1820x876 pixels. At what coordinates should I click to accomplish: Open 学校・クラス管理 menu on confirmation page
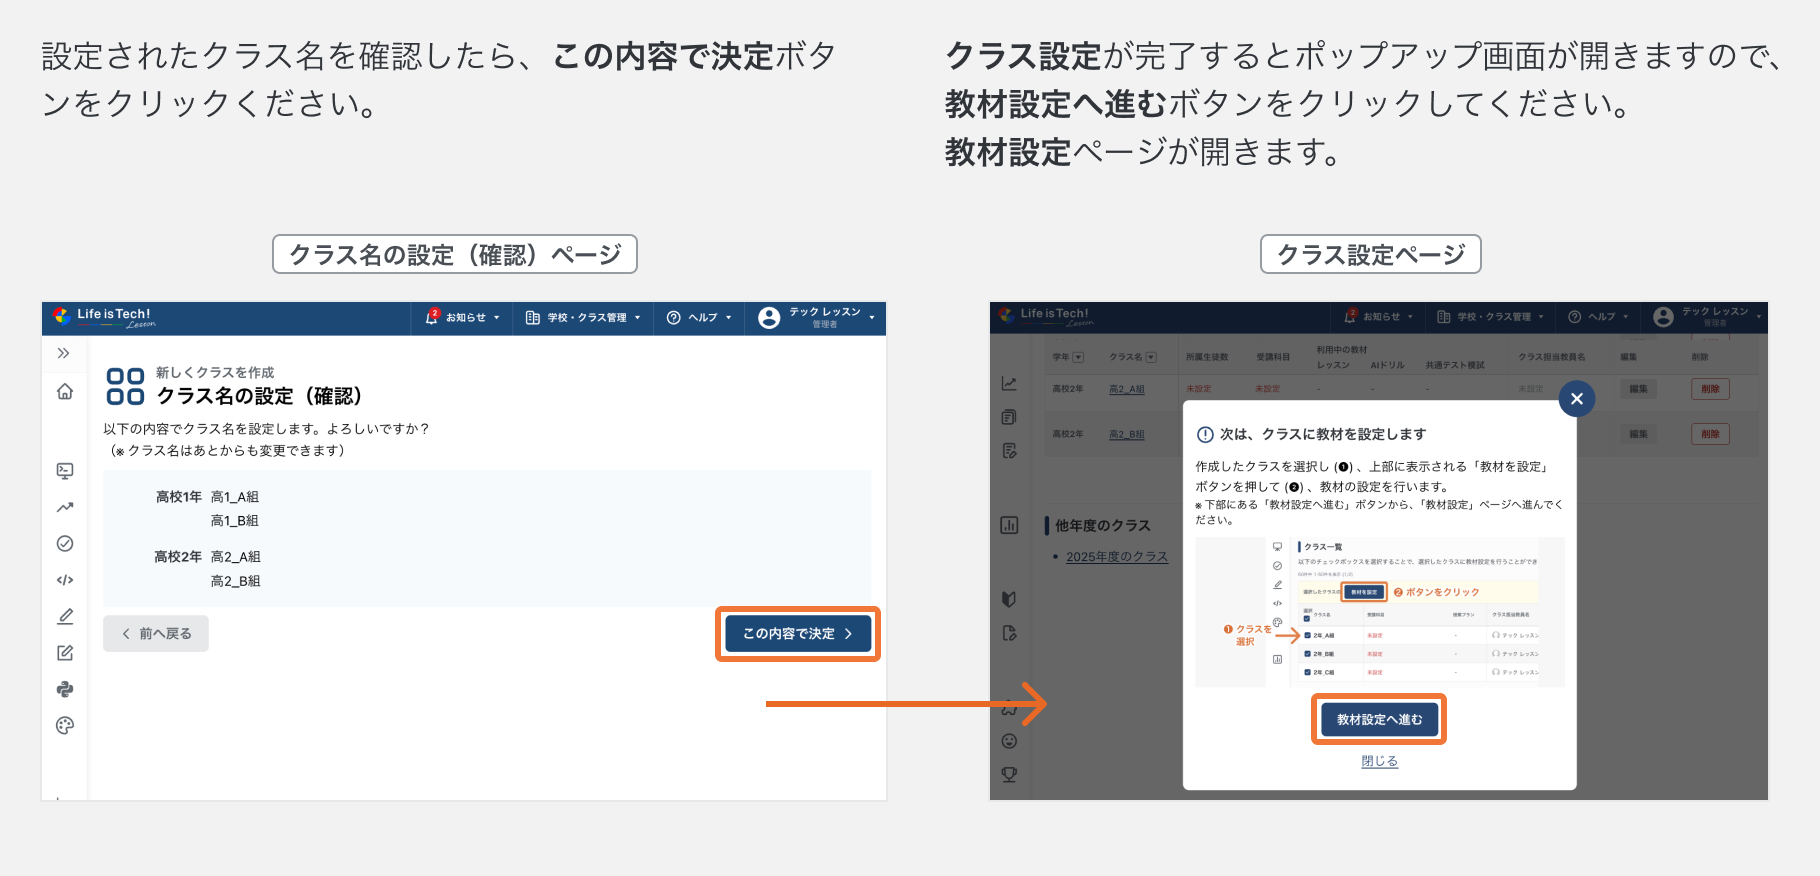coord(583,318)
